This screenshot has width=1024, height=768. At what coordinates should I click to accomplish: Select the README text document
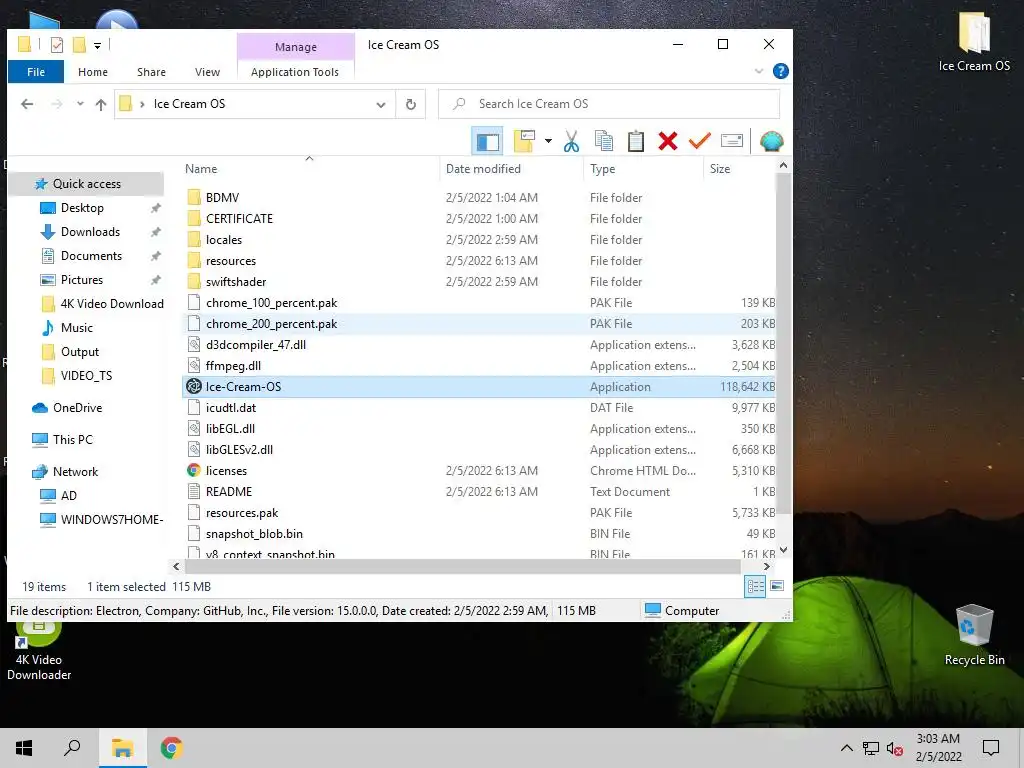[229, 492]
